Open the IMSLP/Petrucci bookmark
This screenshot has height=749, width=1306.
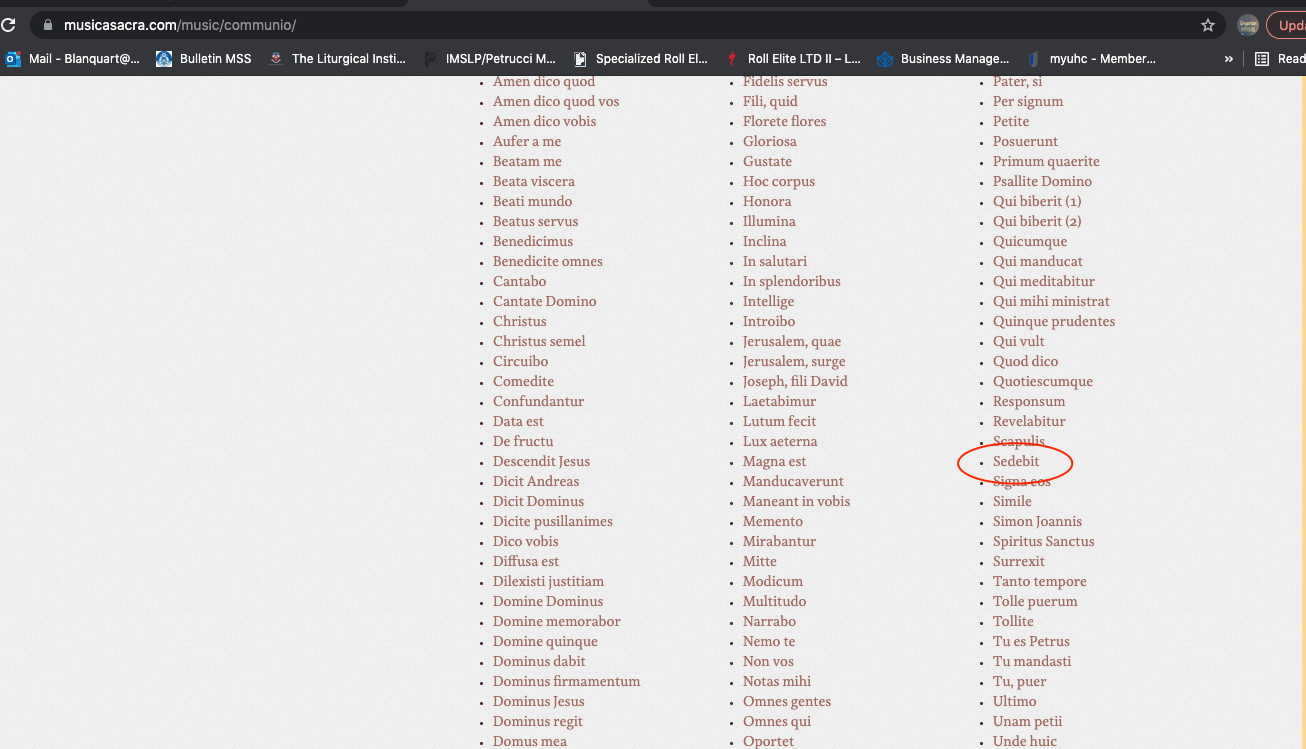coord(490,59)
